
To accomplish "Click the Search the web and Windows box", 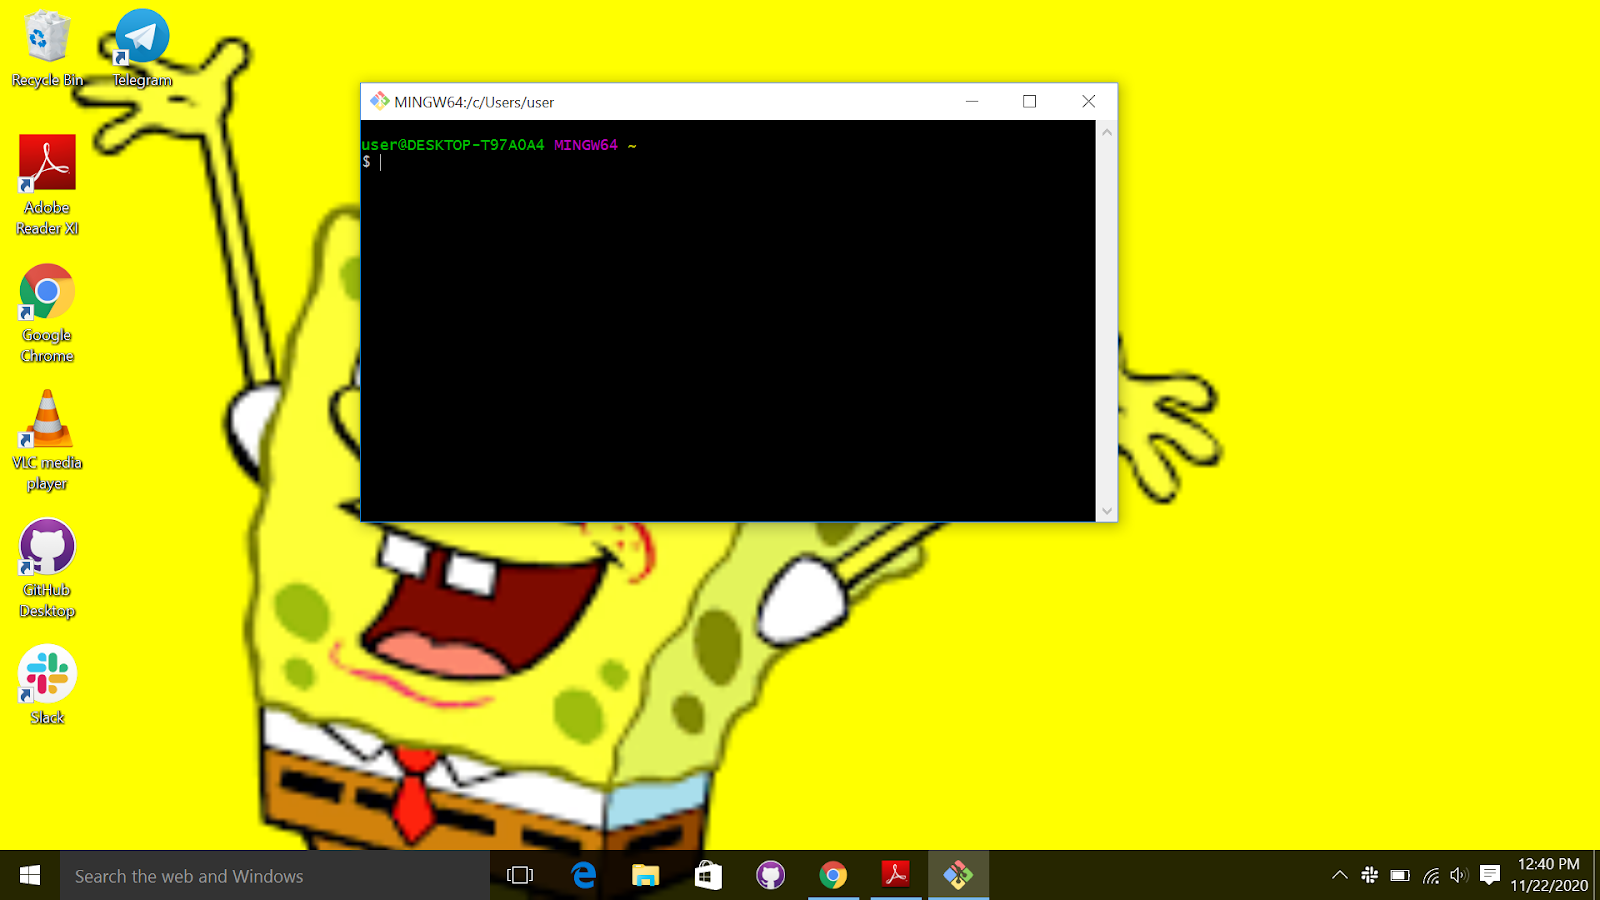I will (275, 876).
